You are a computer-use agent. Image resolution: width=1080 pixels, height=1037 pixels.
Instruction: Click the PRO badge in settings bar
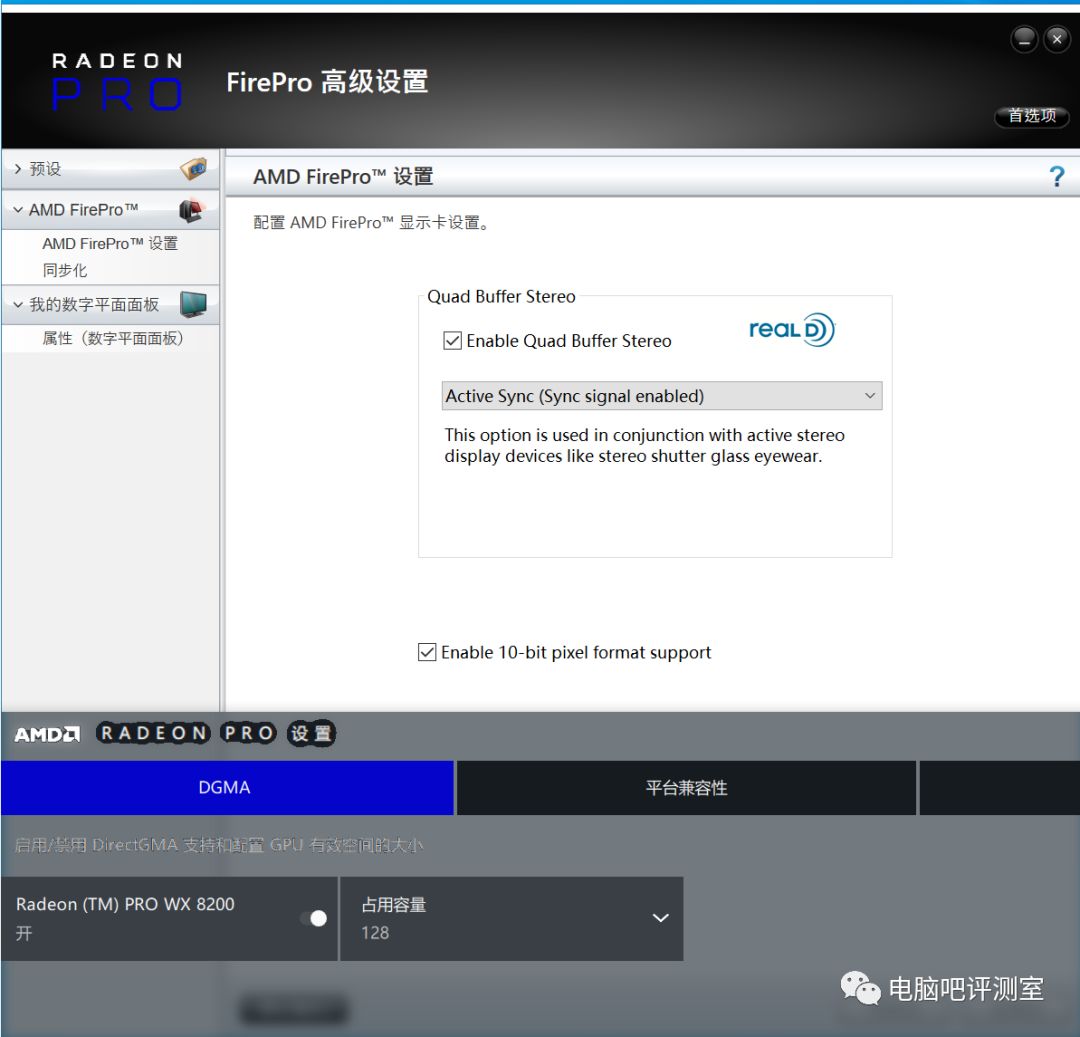249,733
